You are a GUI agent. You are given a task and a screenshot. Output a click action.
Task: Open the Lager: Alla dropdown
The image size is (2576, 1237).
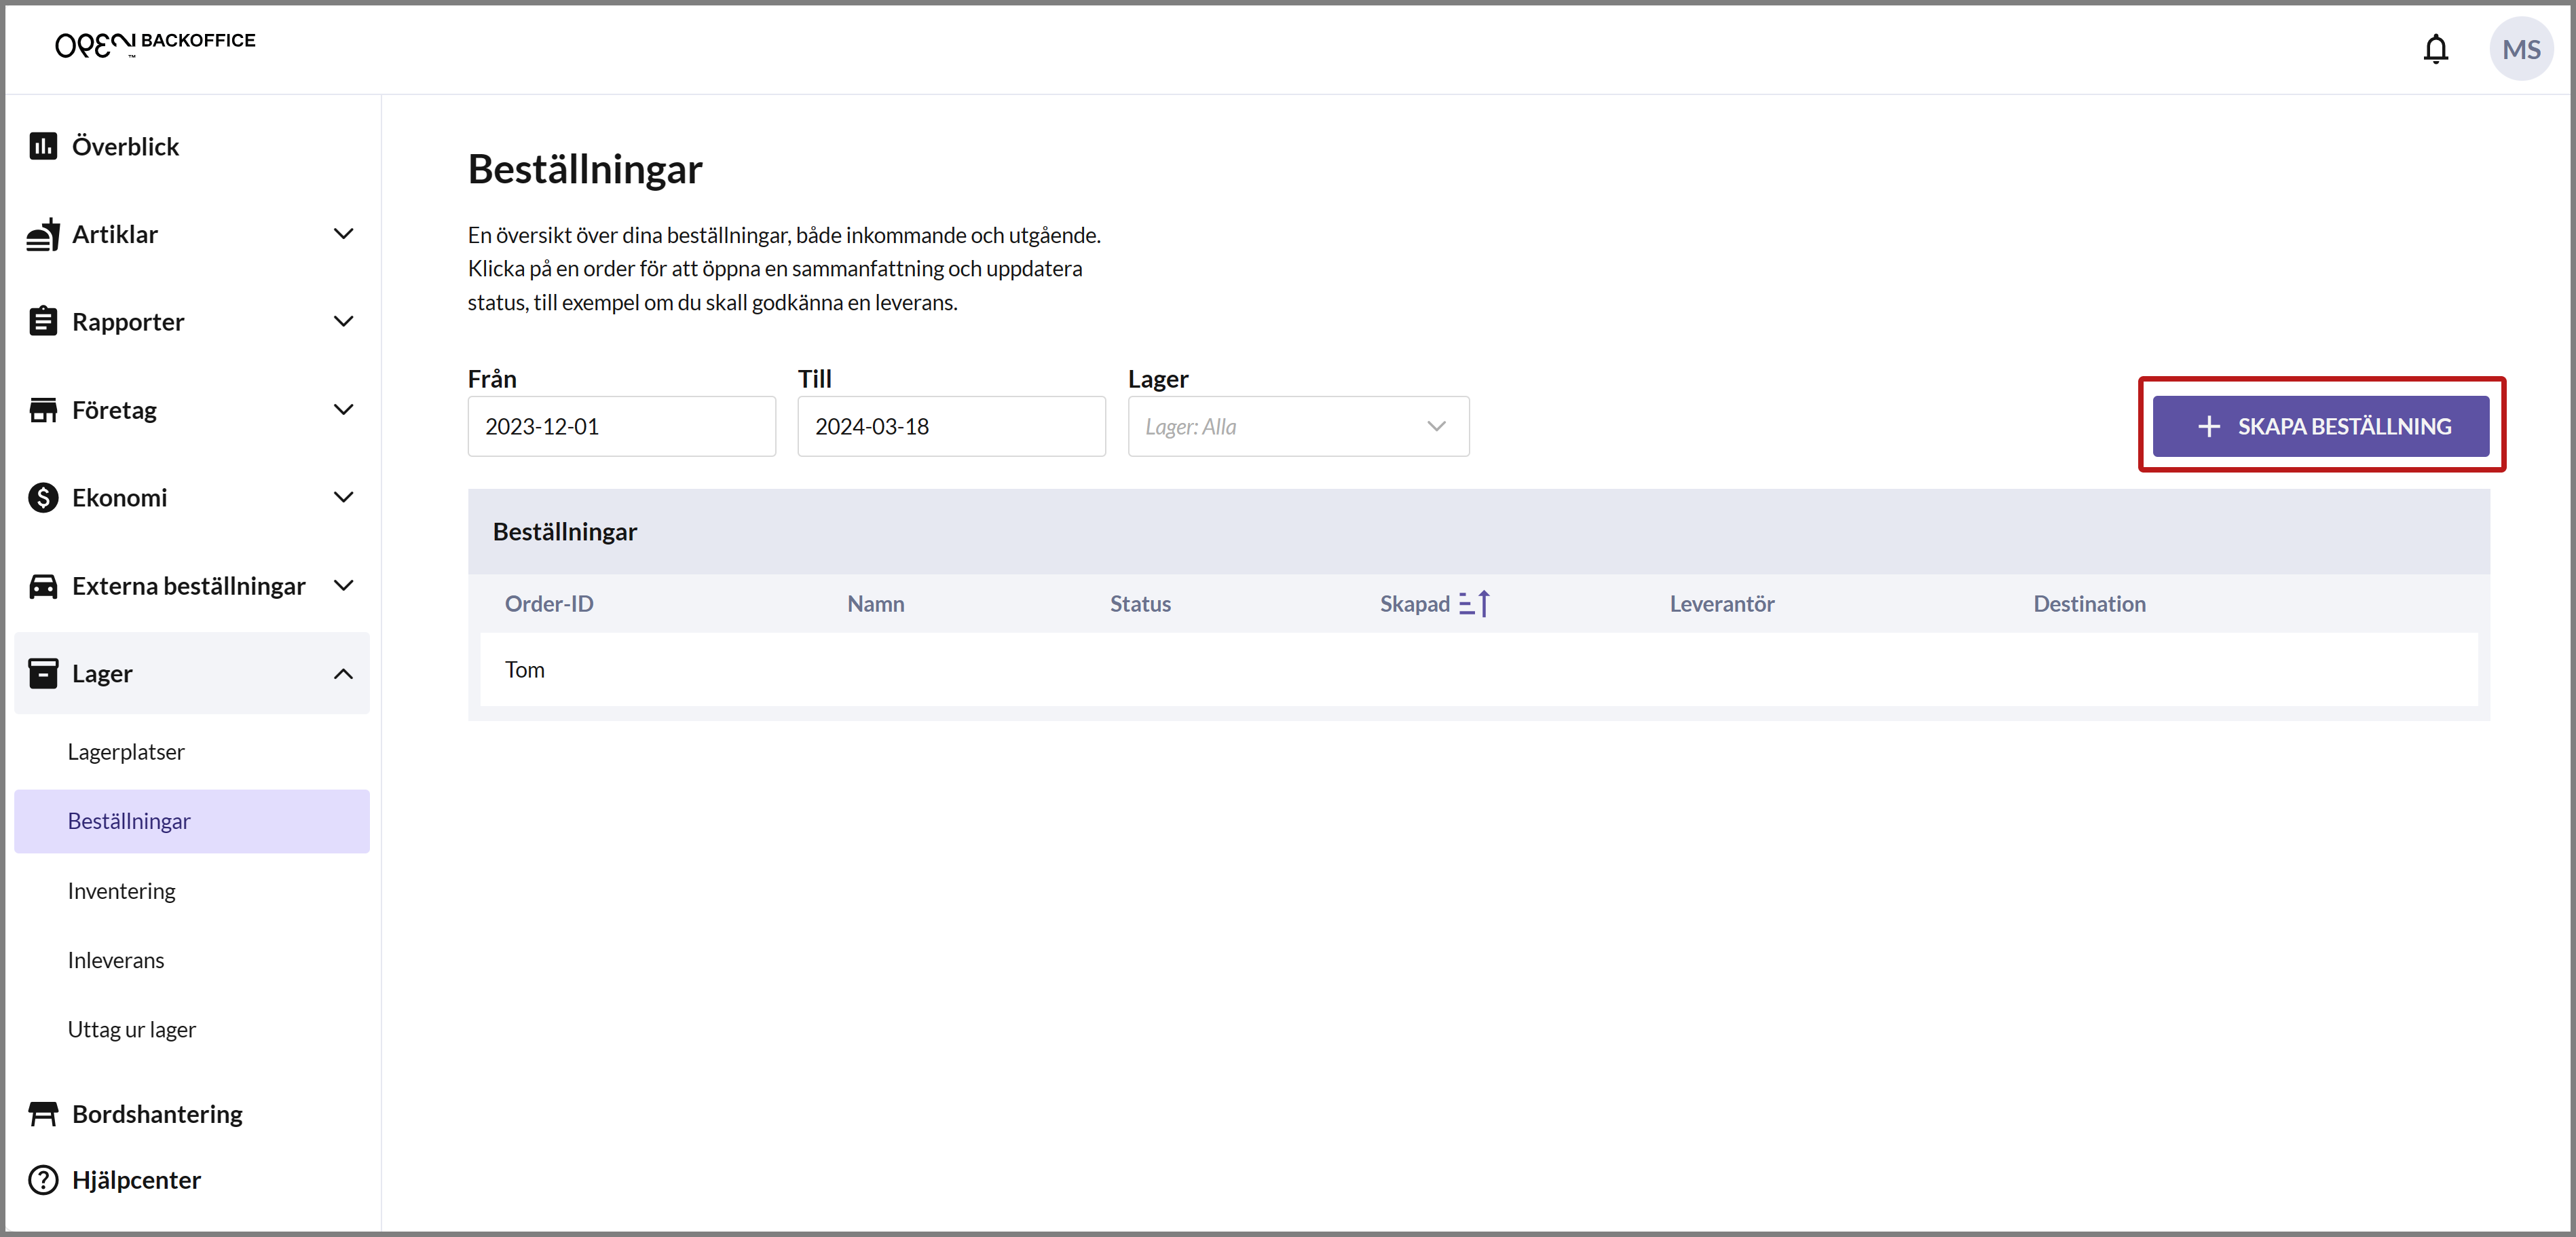coord(1298,426)
